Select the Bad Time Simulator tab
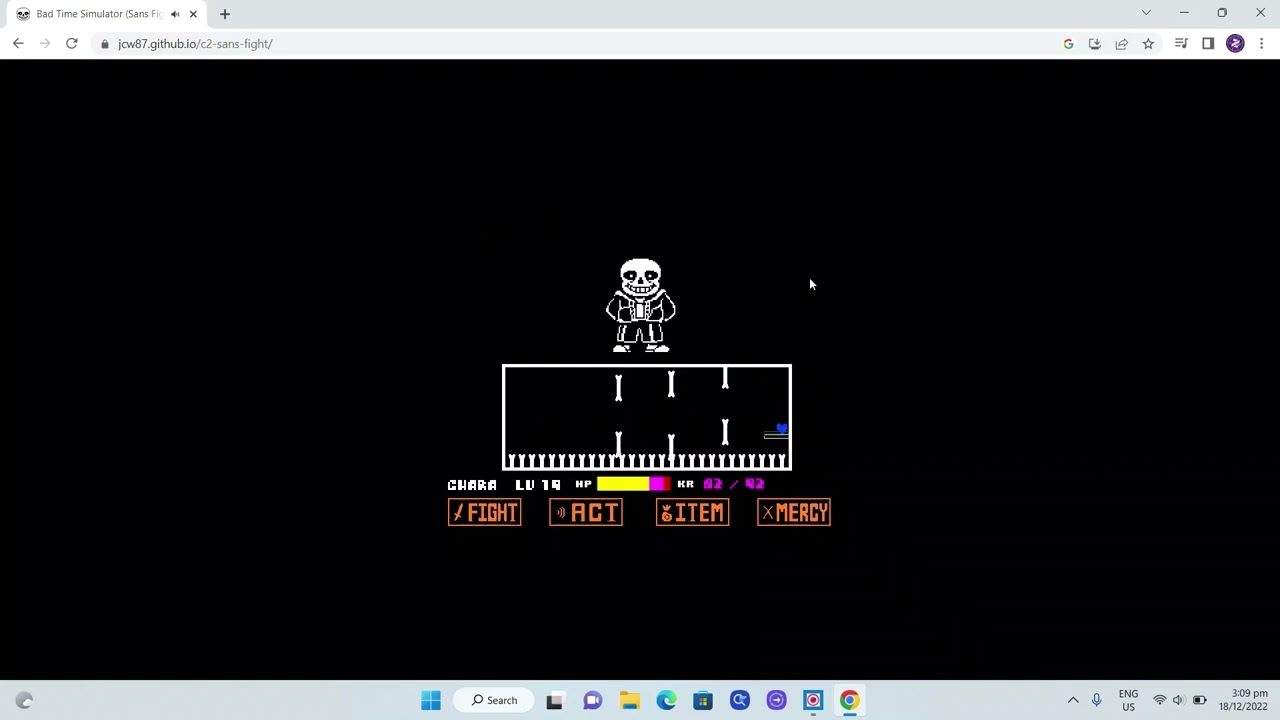Image resolution: width=1280 pixels, height=720 pixels. tap(106, 14)
